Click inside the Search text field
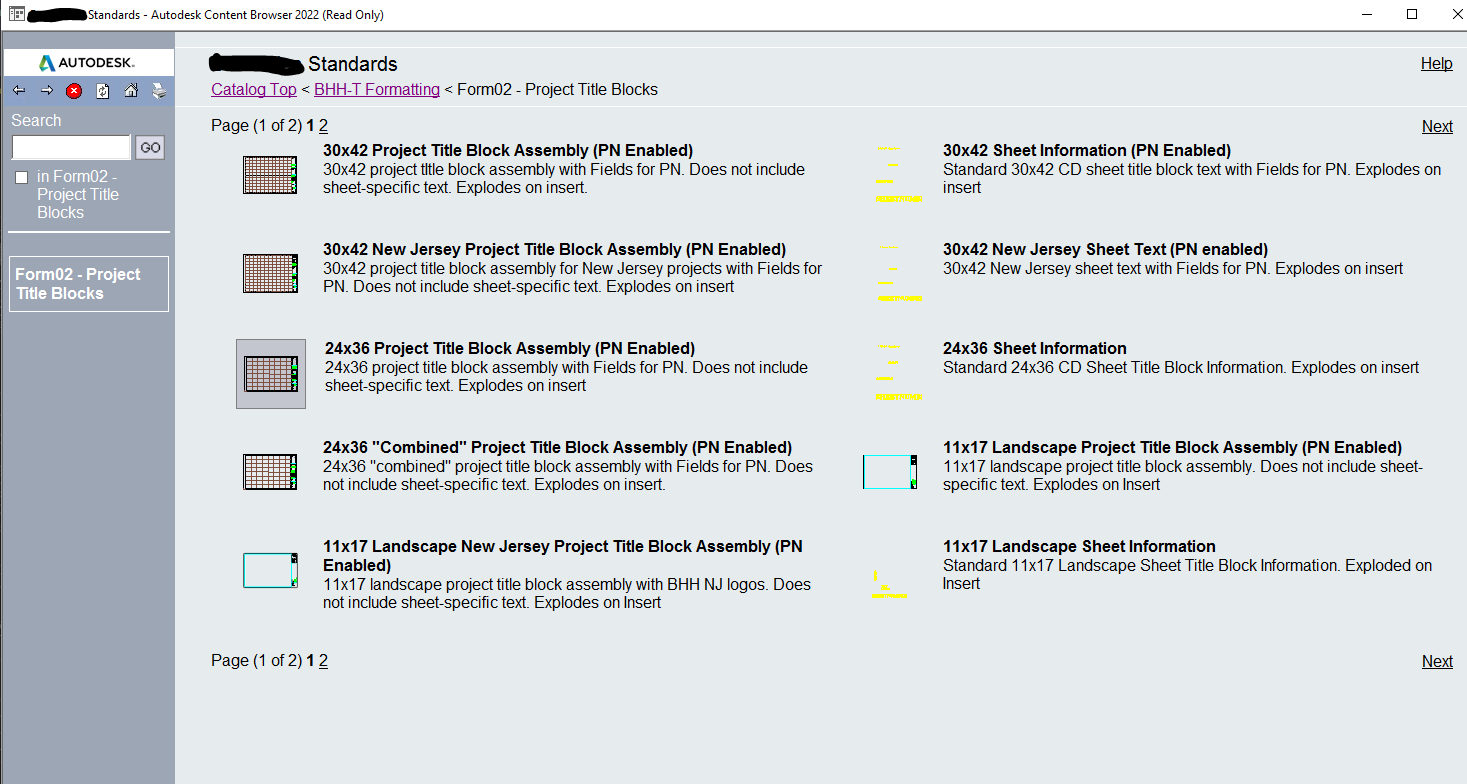1467x784 pixels. [70, 146]
